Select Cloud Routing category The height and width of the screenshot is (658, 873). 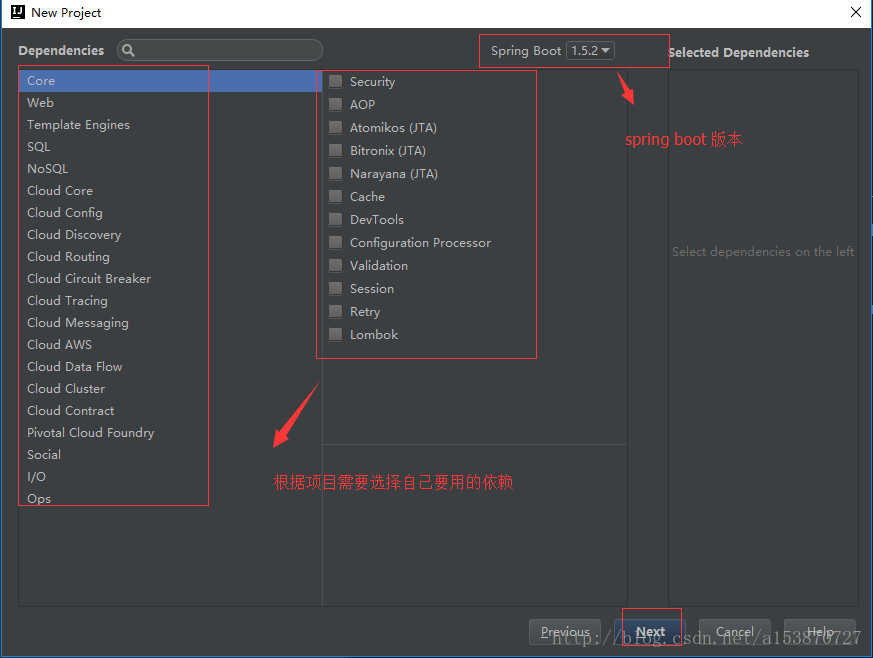coord(170,257)
